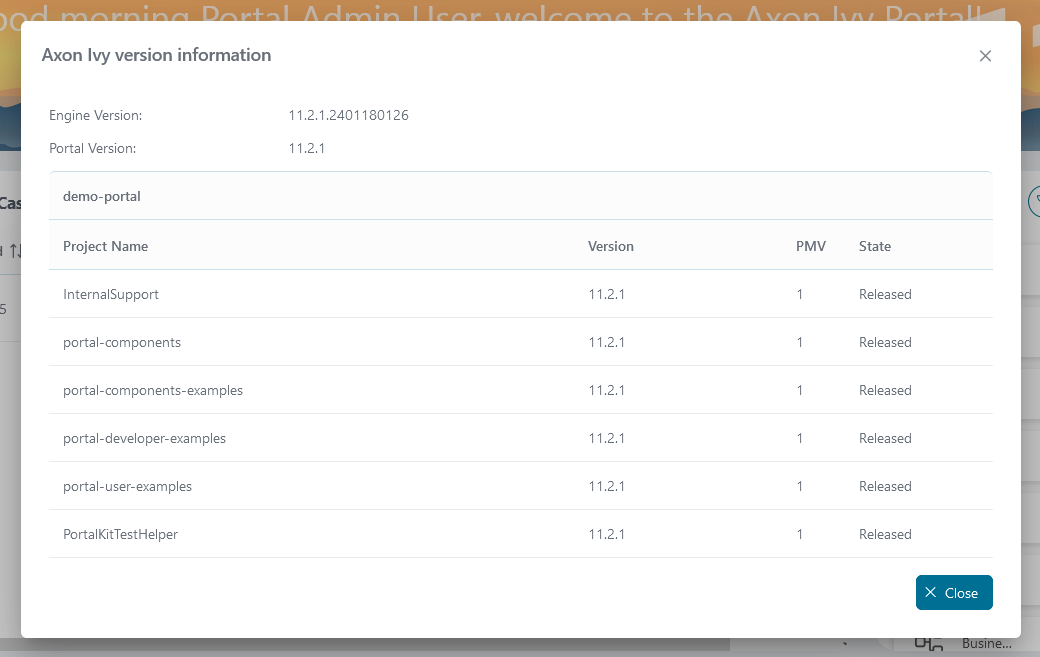This screenshot has height=657, width=1040.
Task: Click the 'Portal Version:' label
Action: (x=93, y=149)
